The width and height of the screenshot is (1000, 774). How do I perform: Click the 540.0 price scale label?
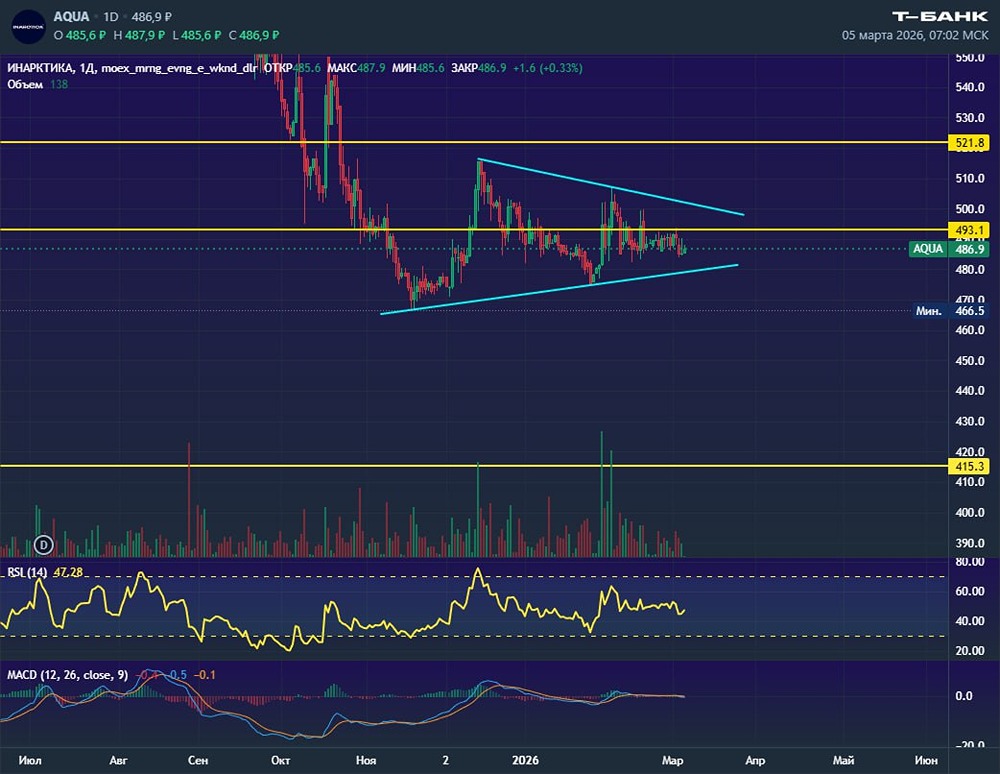970,87
